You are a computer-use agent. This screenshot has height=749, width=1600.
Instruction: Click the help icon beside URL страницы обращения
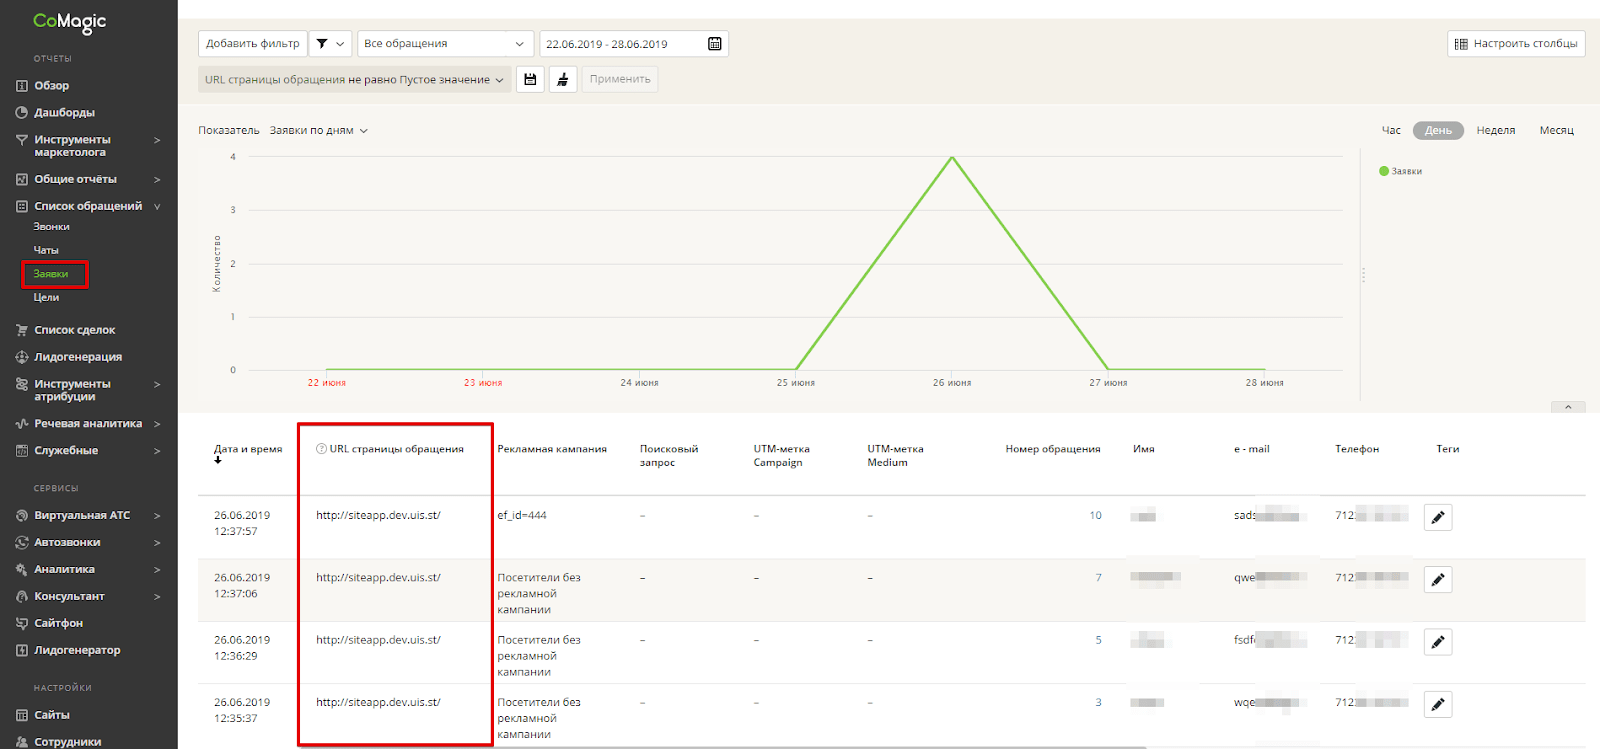point(321,449)
